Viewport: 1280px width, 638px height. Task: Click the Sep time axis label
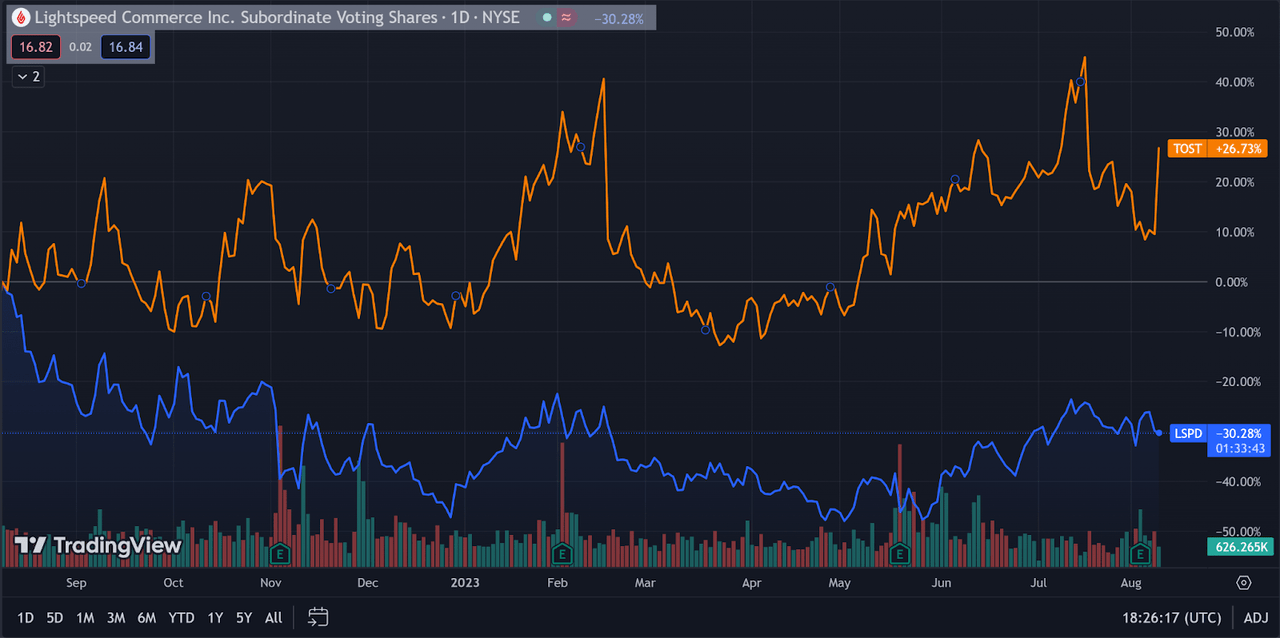coord(77,582)
